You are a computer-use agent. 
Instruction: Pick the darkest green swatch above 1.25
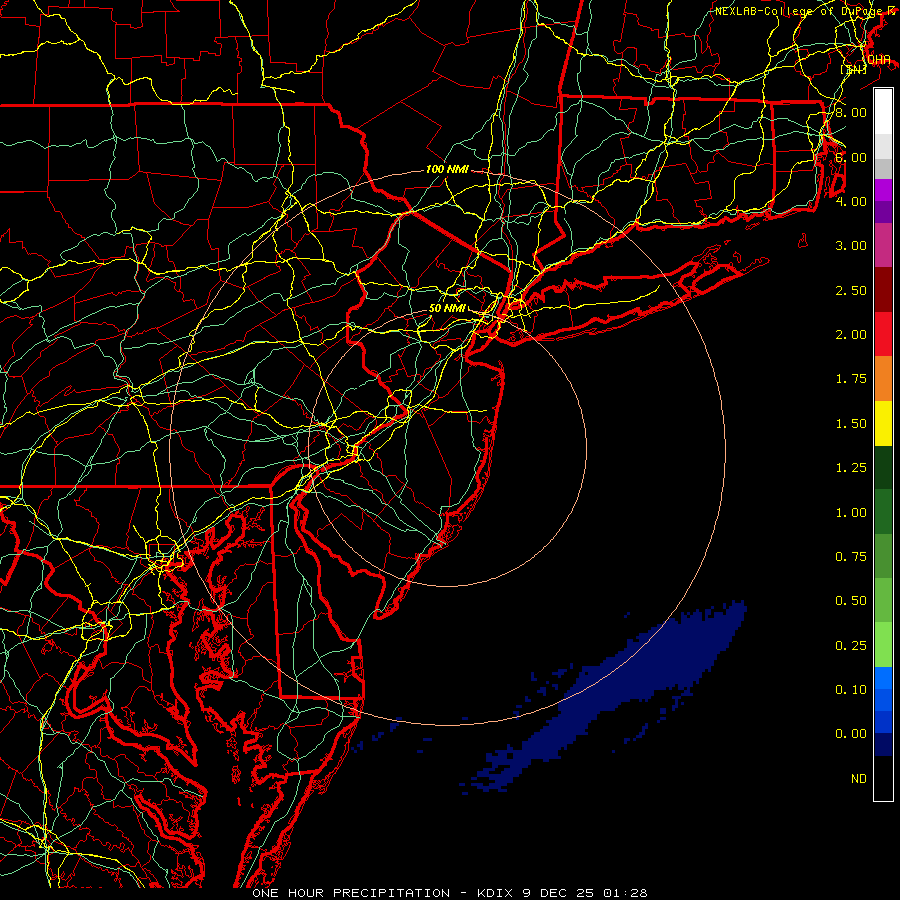pyautogui.click(x=883, y=467)
